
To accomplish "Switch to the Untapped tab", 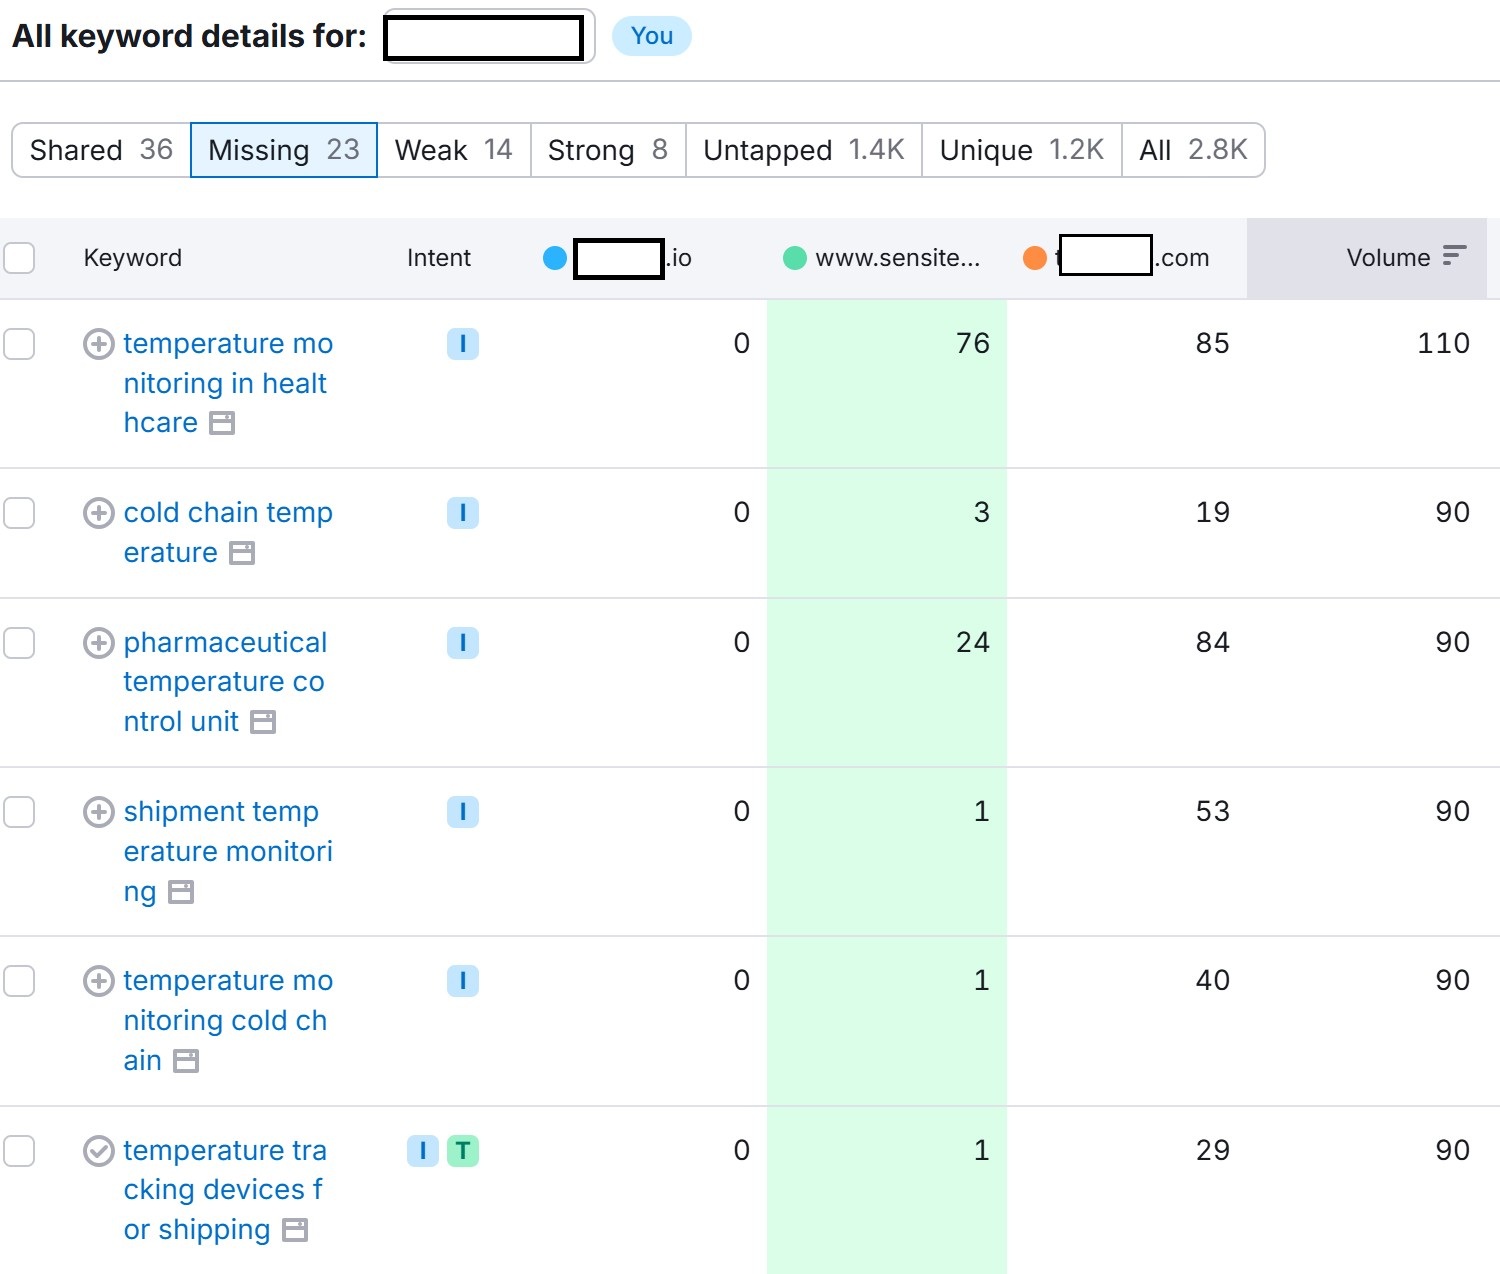I will pyautogui.click(x=803, y=150).
